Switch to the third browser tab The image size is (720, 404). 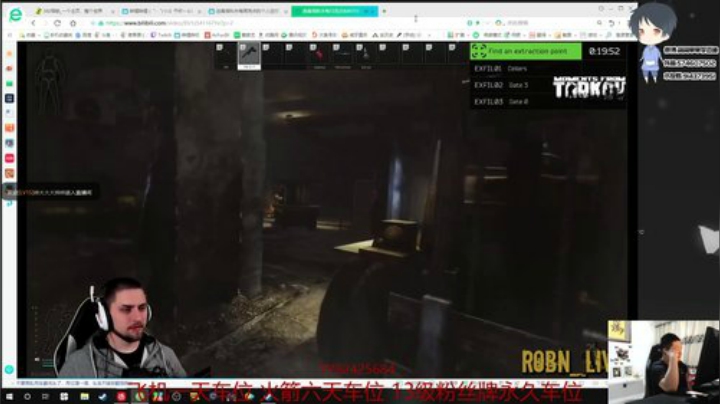click(247, 11)
